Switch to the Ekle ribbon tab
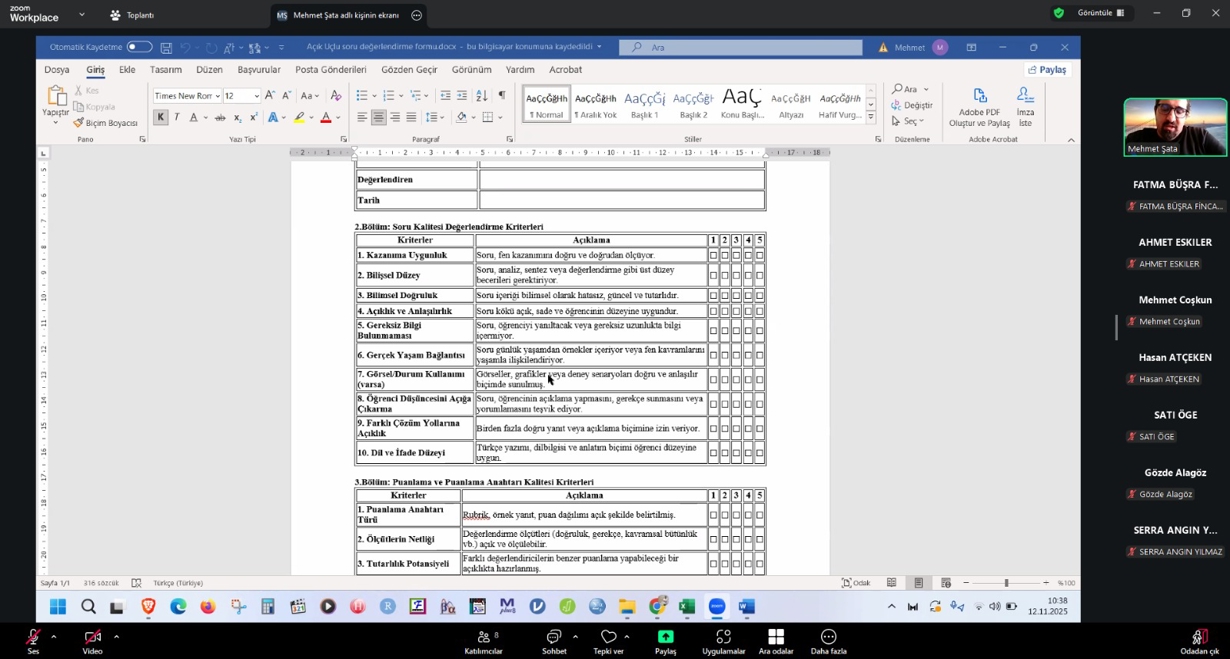 click(127, 70)
